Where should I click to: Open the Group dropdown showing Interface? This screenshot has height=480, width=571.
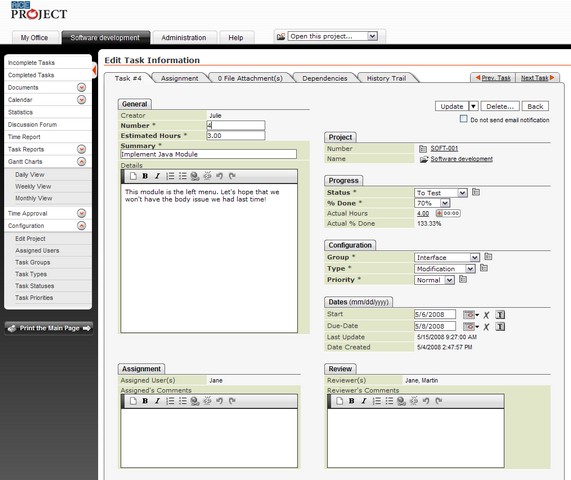pyautogui.click(x=447, y=257)
